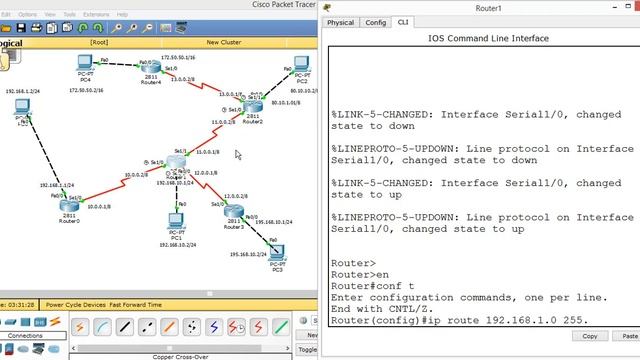The height and width of the screenshot is (360, 640).
Task: Click the [Root] navigation label
Action: 99,42
